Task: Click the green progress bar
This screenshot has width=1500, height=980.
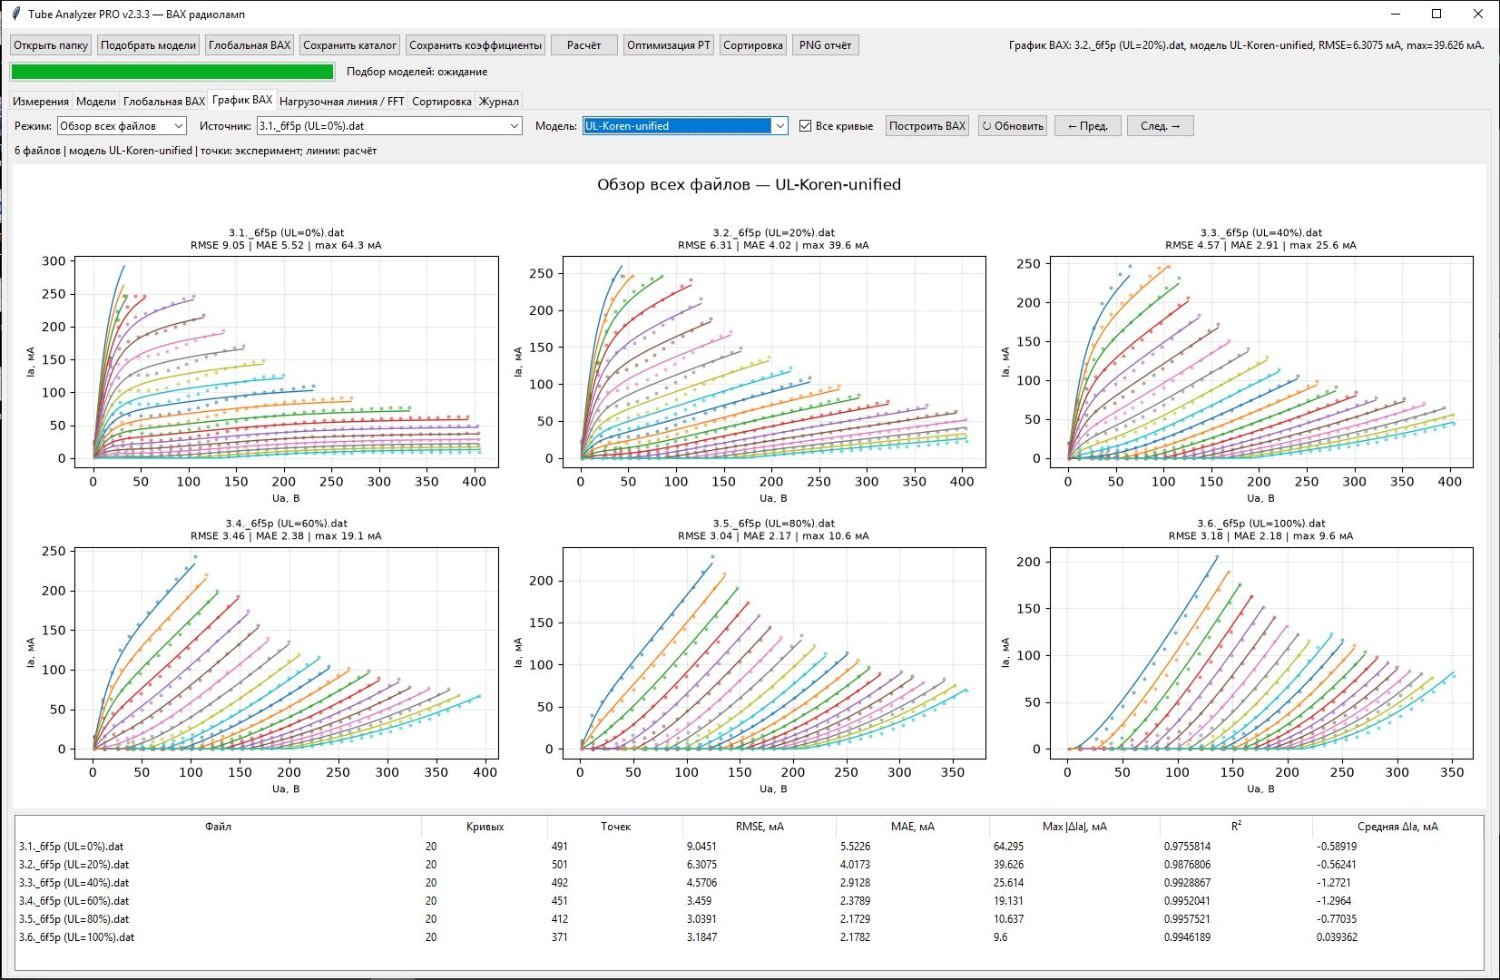Action: point(172,72)
